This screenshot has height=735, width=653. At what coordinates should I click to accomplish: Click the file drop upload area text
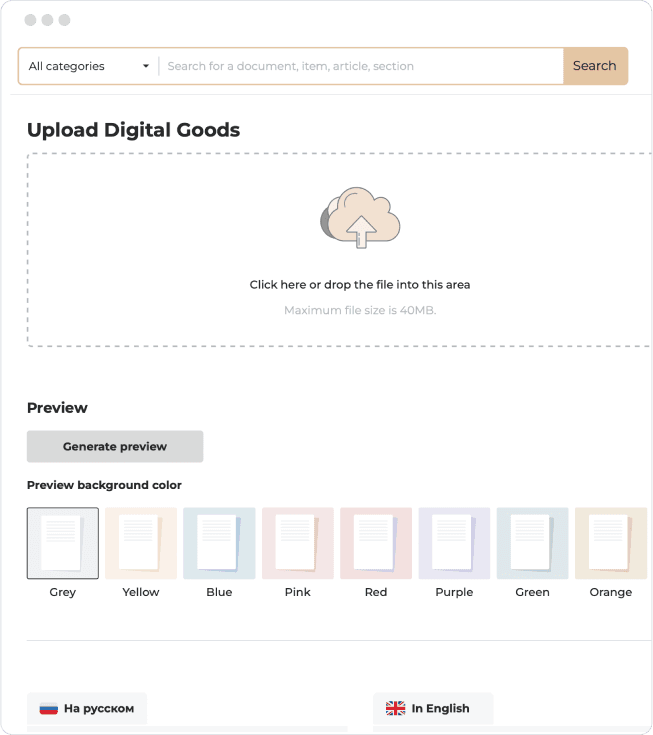pos(359,285)
